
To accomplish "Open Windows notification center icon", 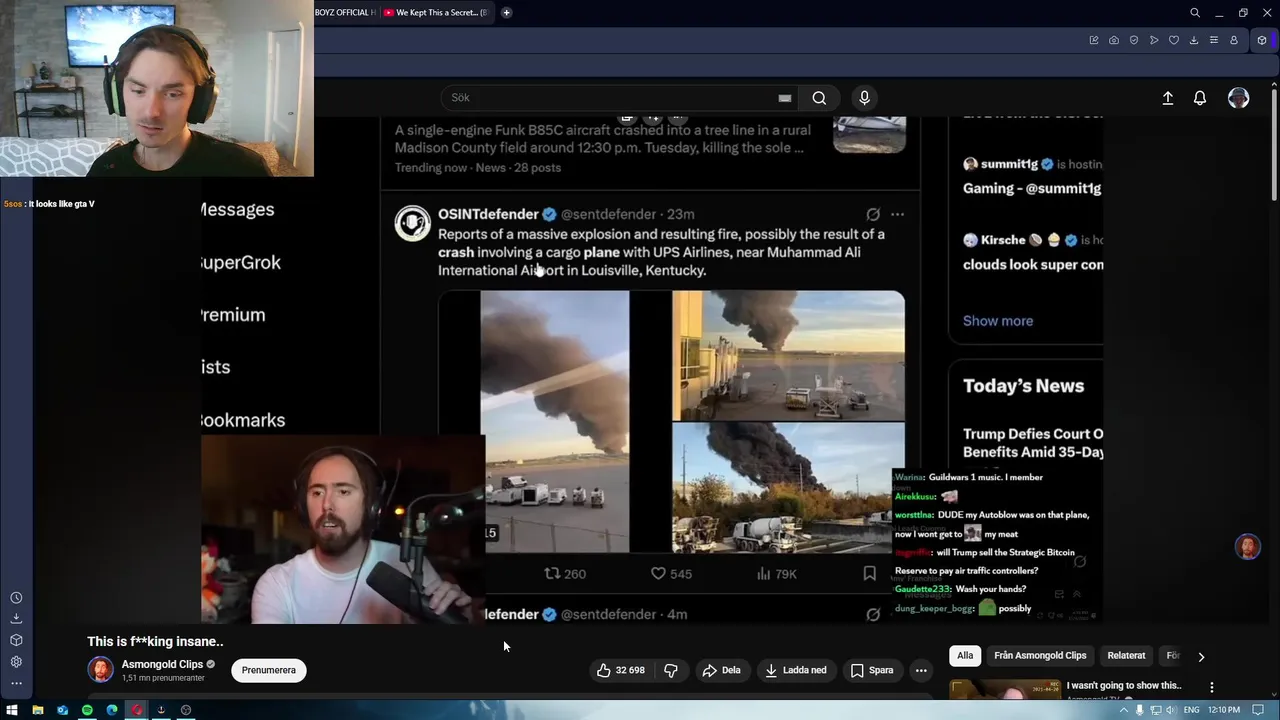I will coord(1258,710).
